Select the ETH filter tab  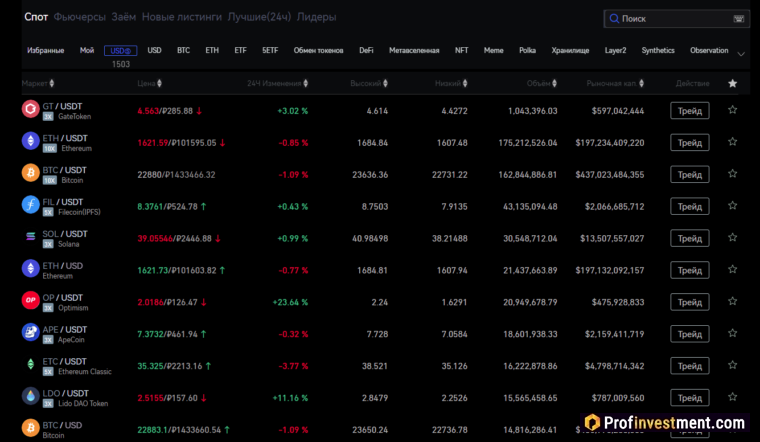(x=212, y=50)
